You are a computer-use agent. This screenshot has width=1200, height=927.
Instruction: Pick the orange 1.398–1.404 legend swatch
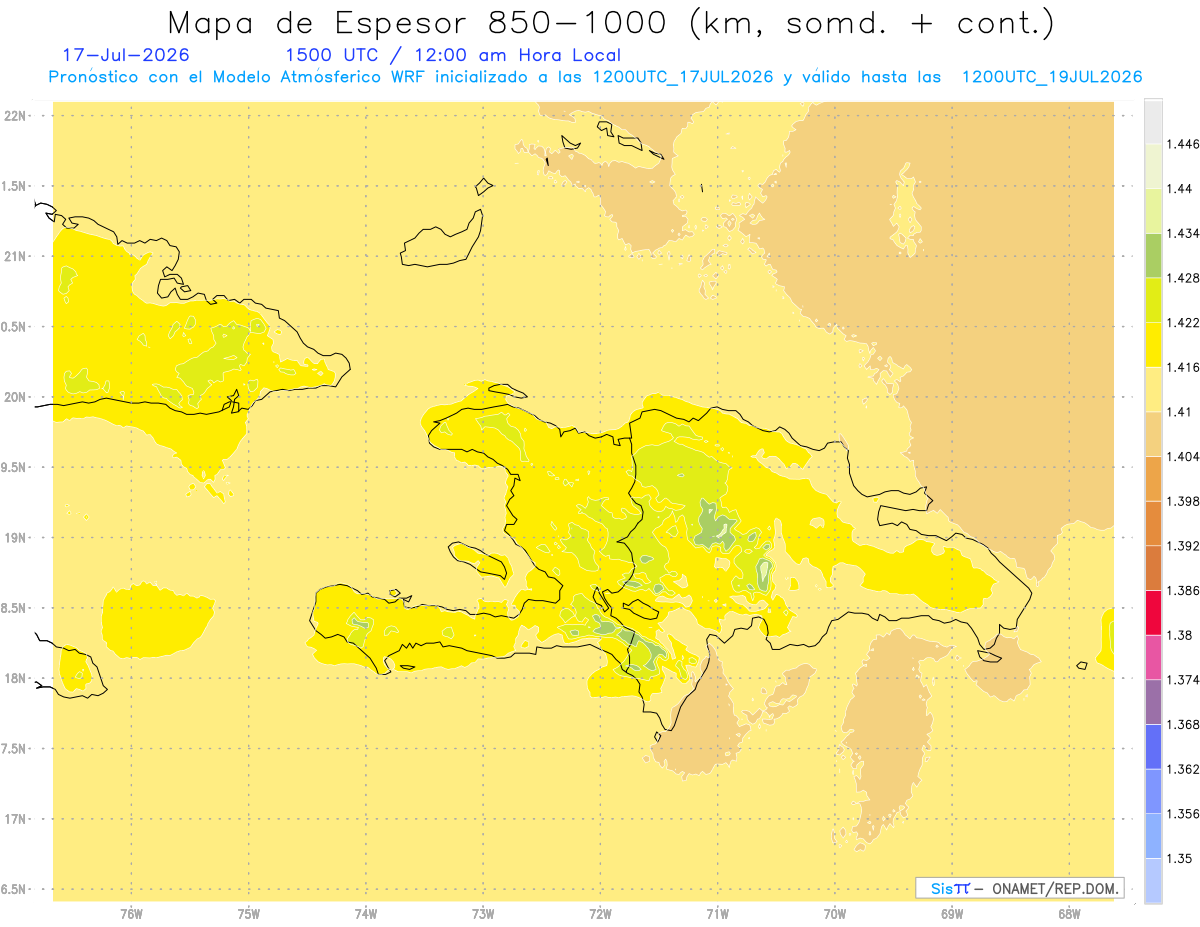tap(1153, 478)
